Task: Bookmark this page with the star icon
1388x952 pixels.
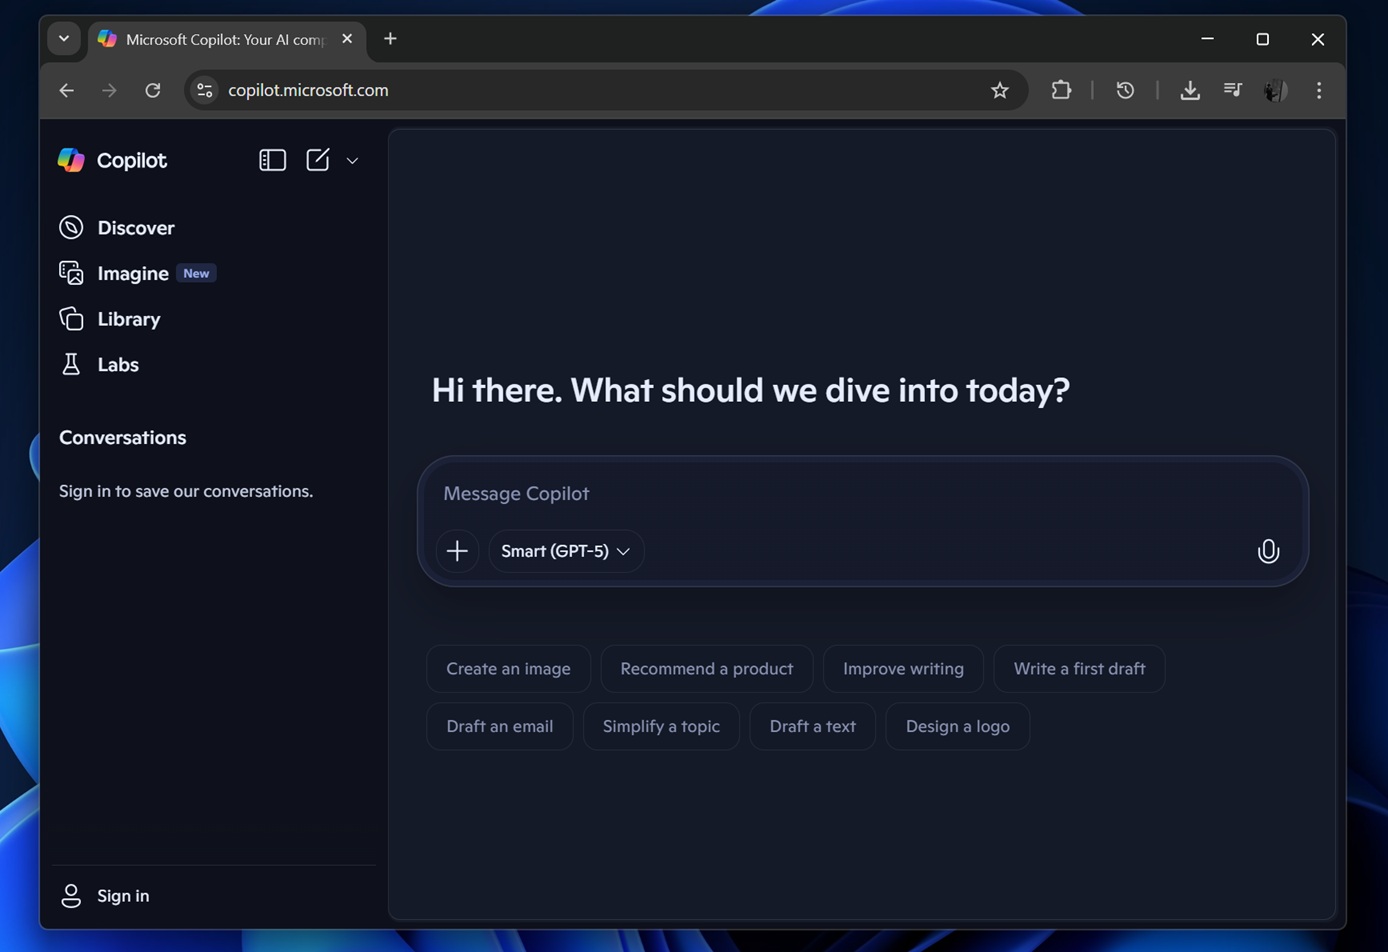Action: click(x=999, y=90)
